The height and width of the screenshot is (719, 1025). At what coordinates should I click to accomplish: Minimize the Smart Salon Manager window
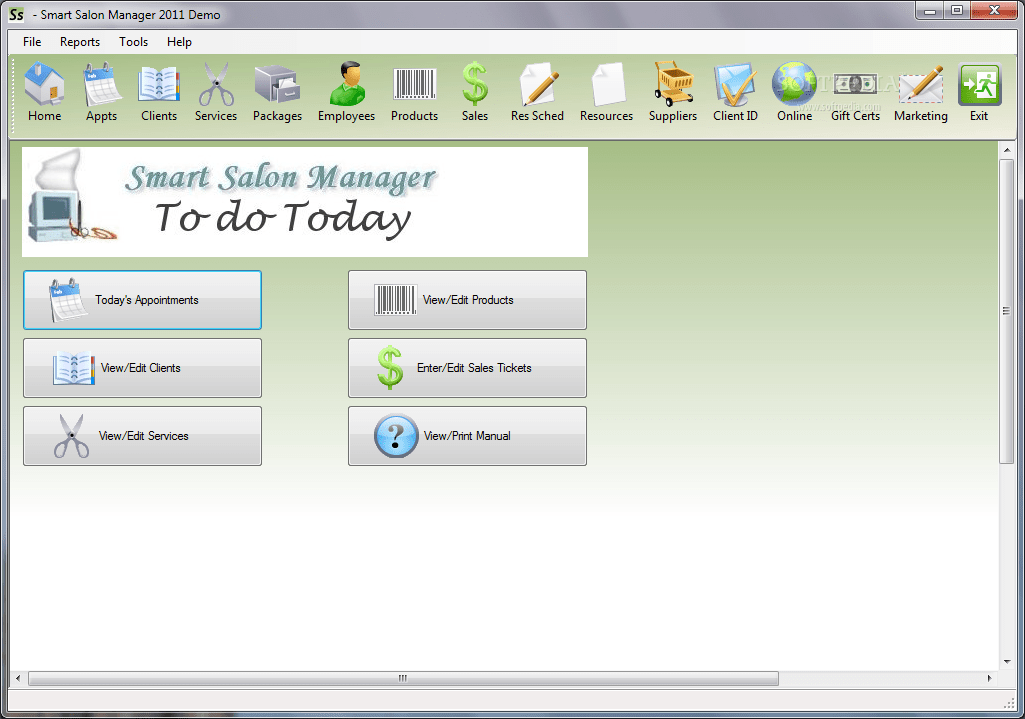point(930,11)
